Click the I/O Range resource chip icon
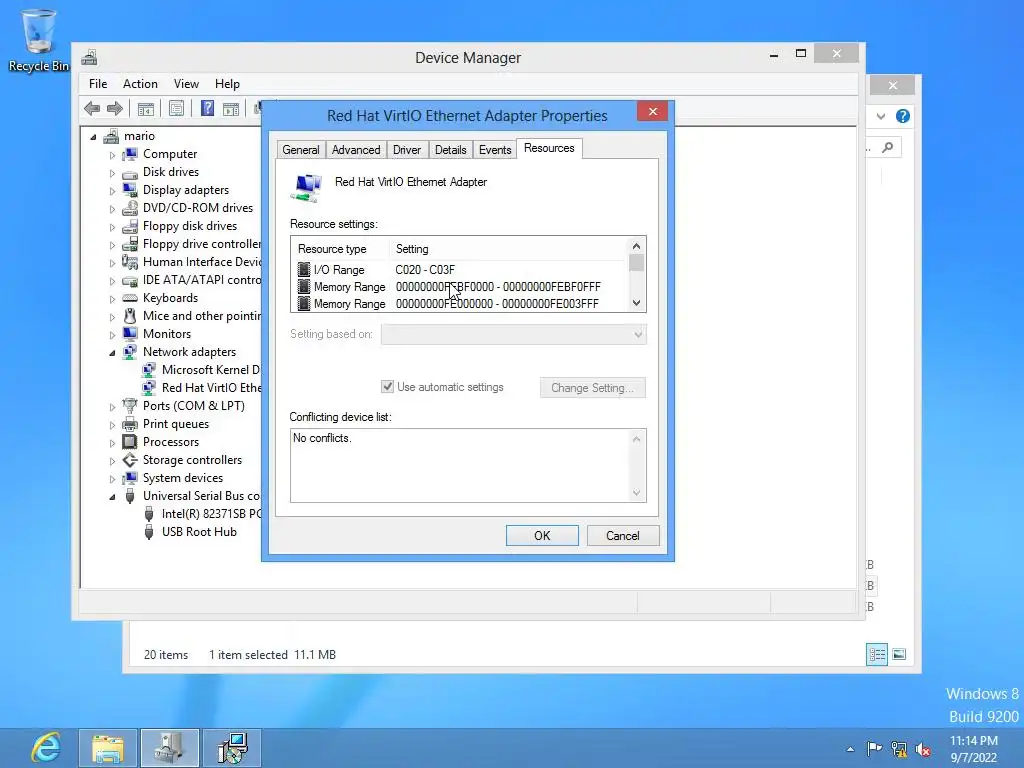This screenshot has width=1024, height=768. pos(304,270)
